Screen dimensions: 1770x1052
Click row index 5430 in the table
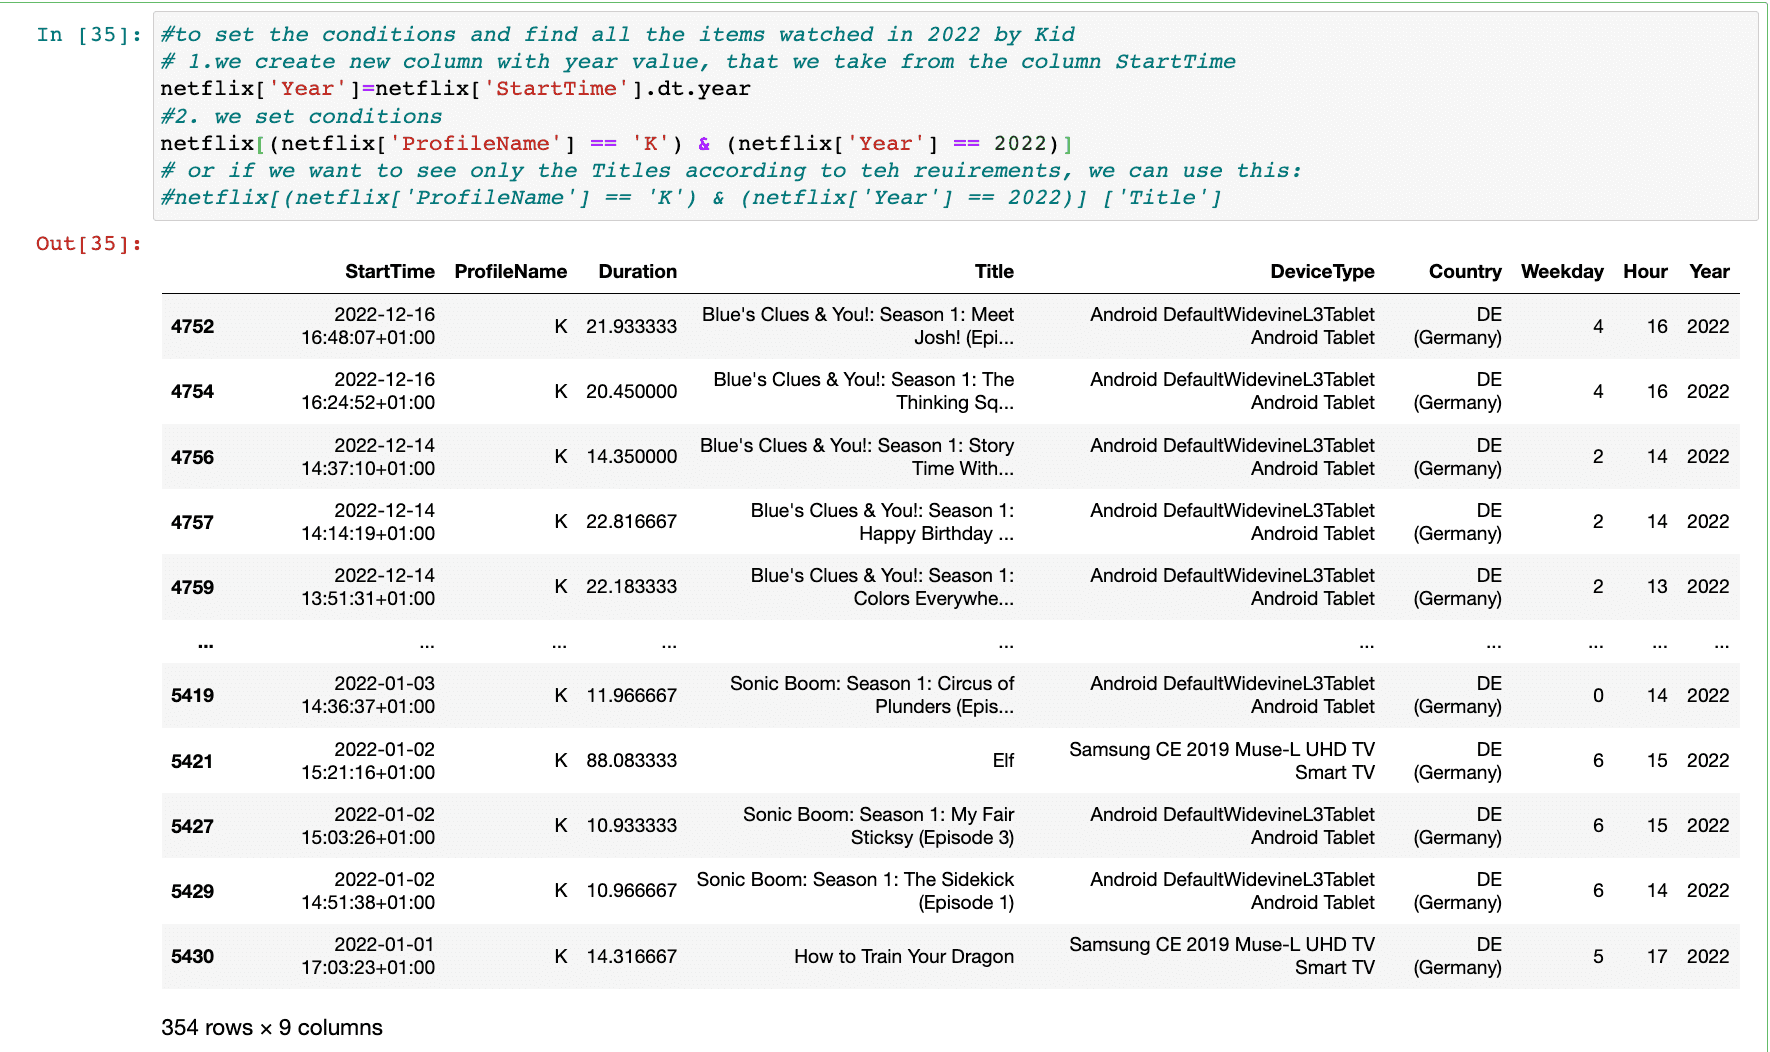click(x=192, y=957)
